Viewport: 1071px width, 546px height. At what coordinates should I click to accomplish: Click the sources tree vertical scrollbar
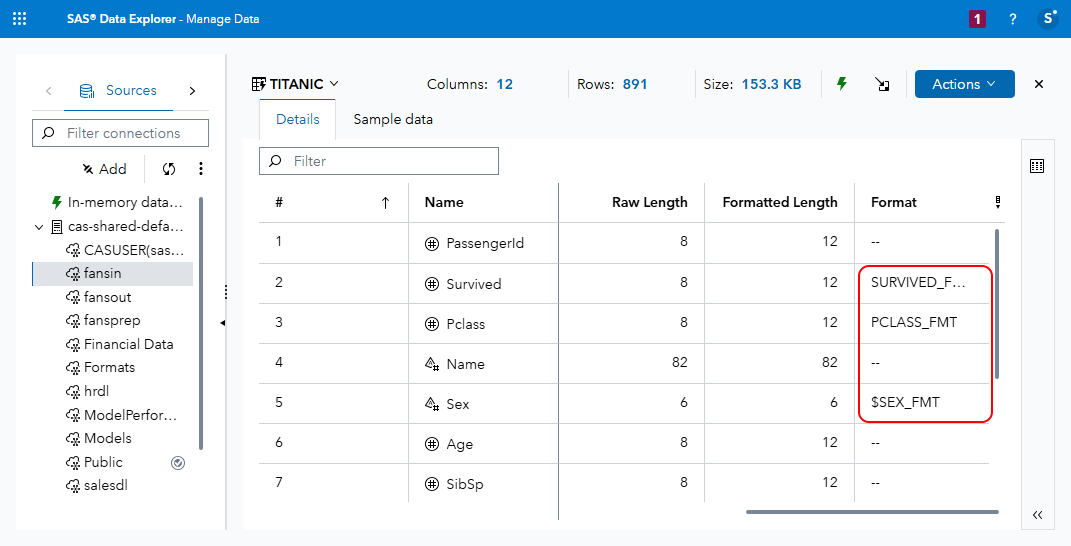201,323
